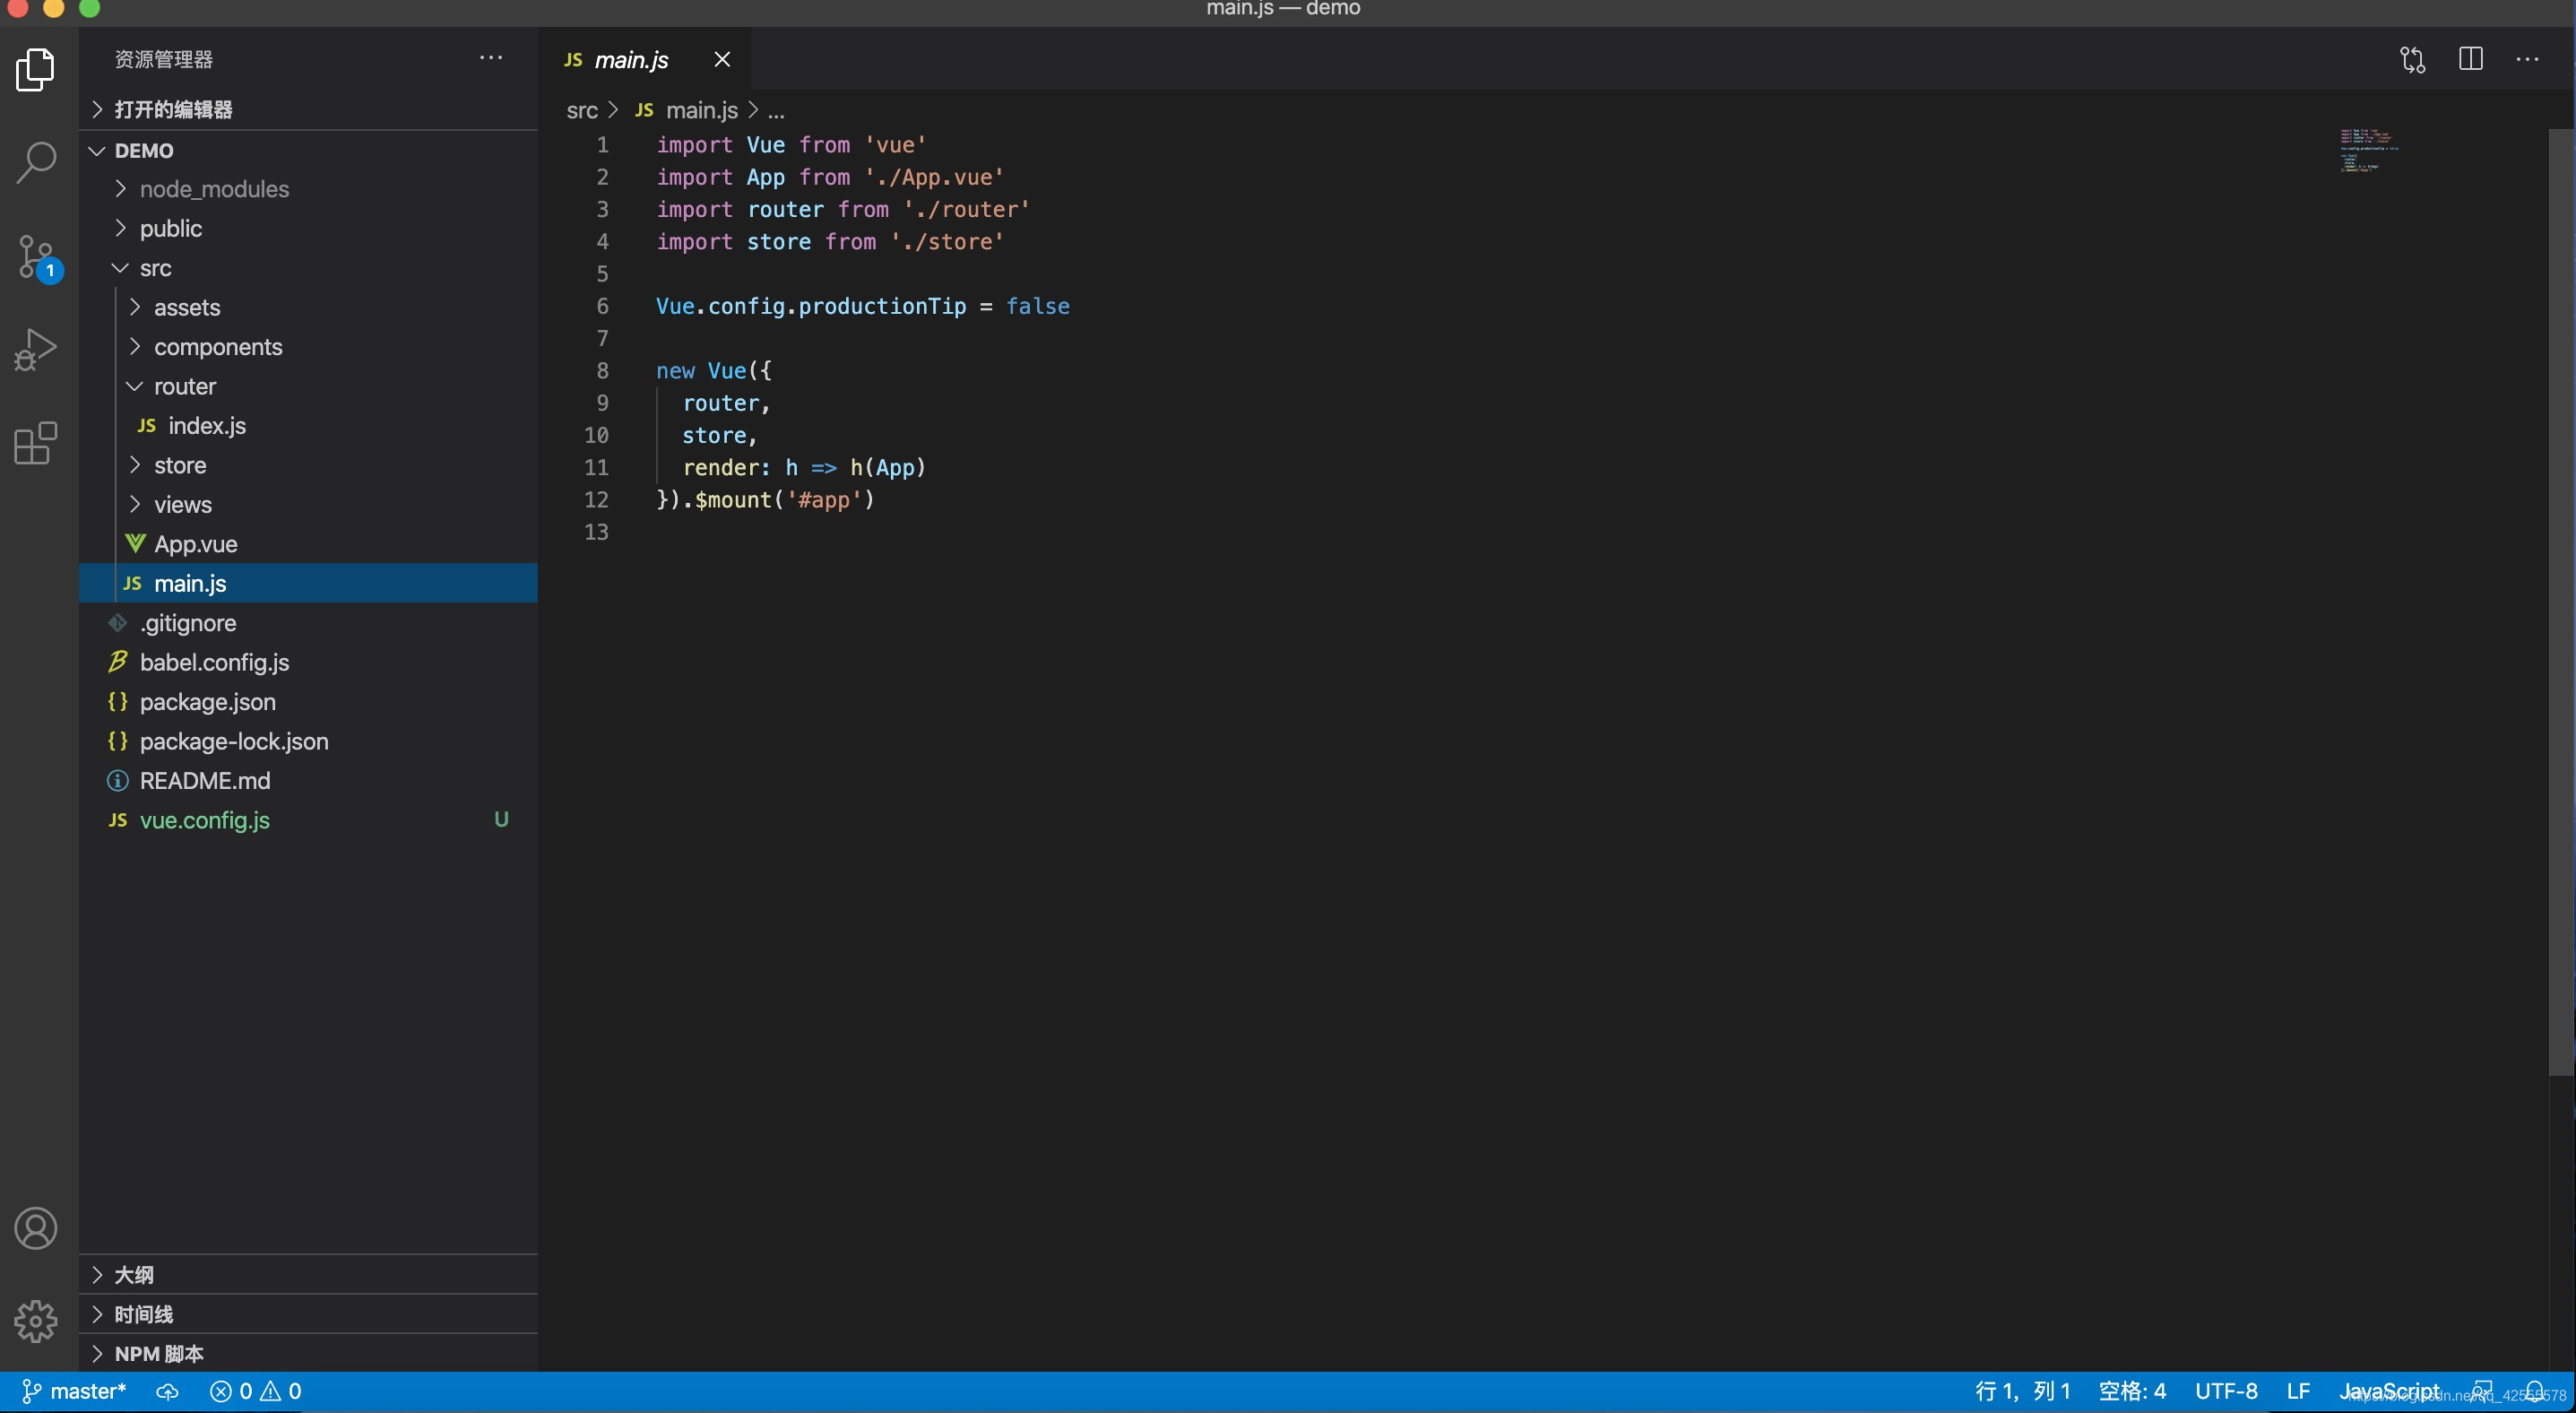2576x1413 pixels.
Task: Click the JS icon beside index.js
Action: click(x=147, y=425)
